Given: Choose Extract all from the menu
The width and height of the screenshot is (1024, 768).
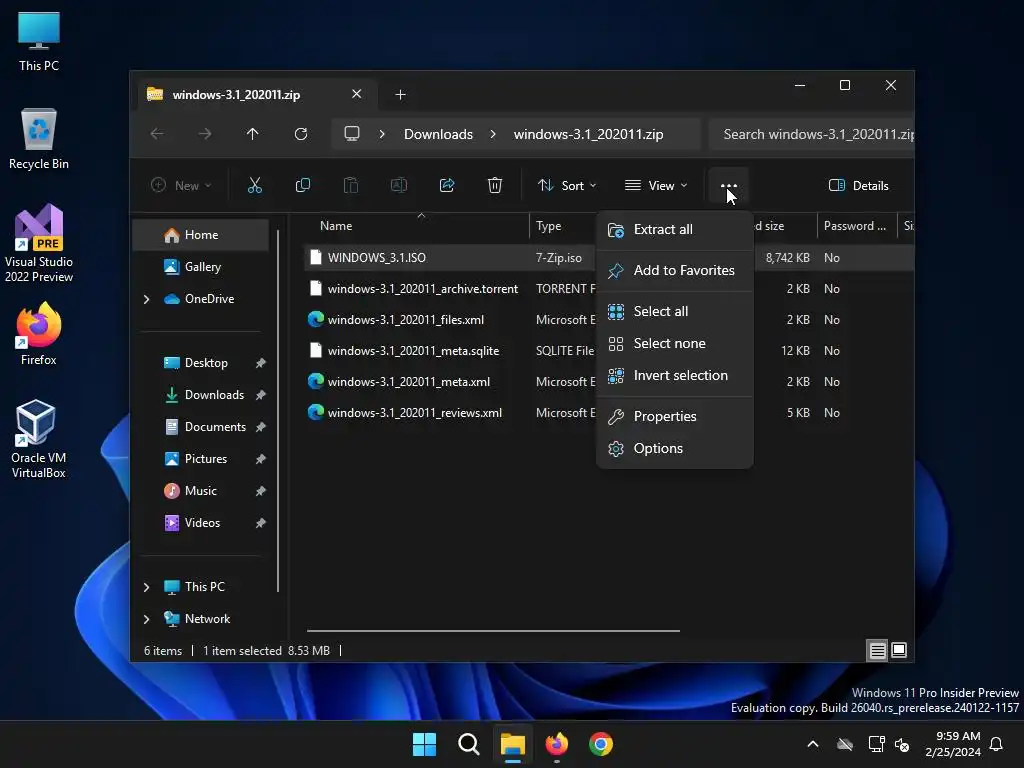Looking at the screenshot, I should (675, 230).
